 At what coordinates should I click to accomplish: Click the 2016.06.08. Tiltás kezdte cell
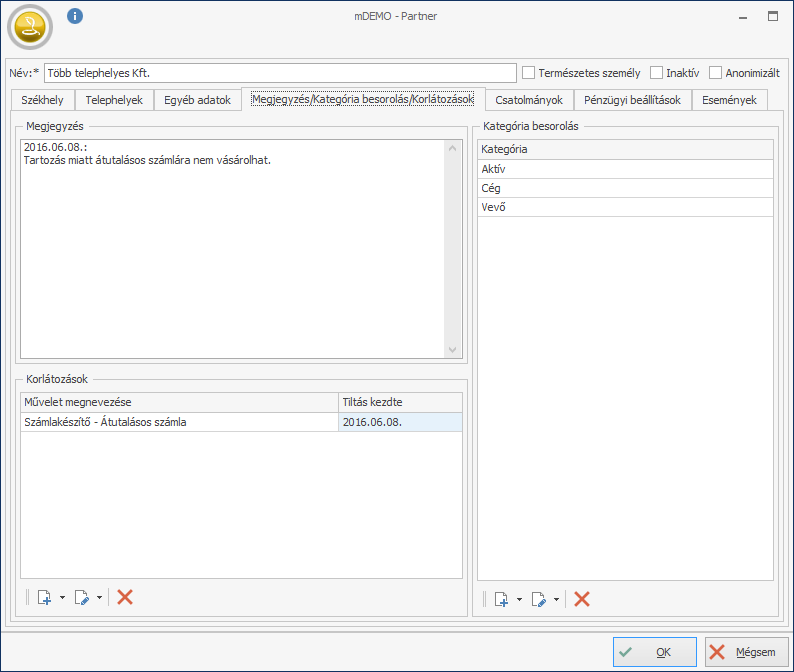tap(400, 422)
